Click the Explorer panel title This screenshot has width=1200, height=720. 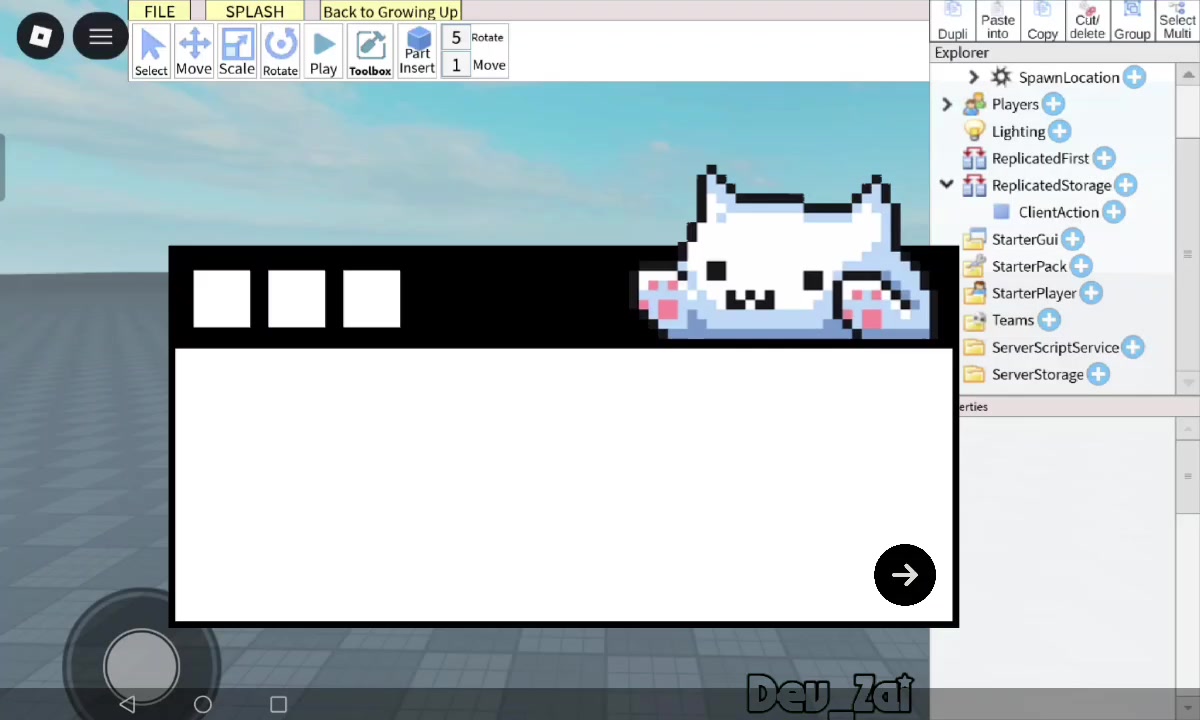(x=962, y=52)
